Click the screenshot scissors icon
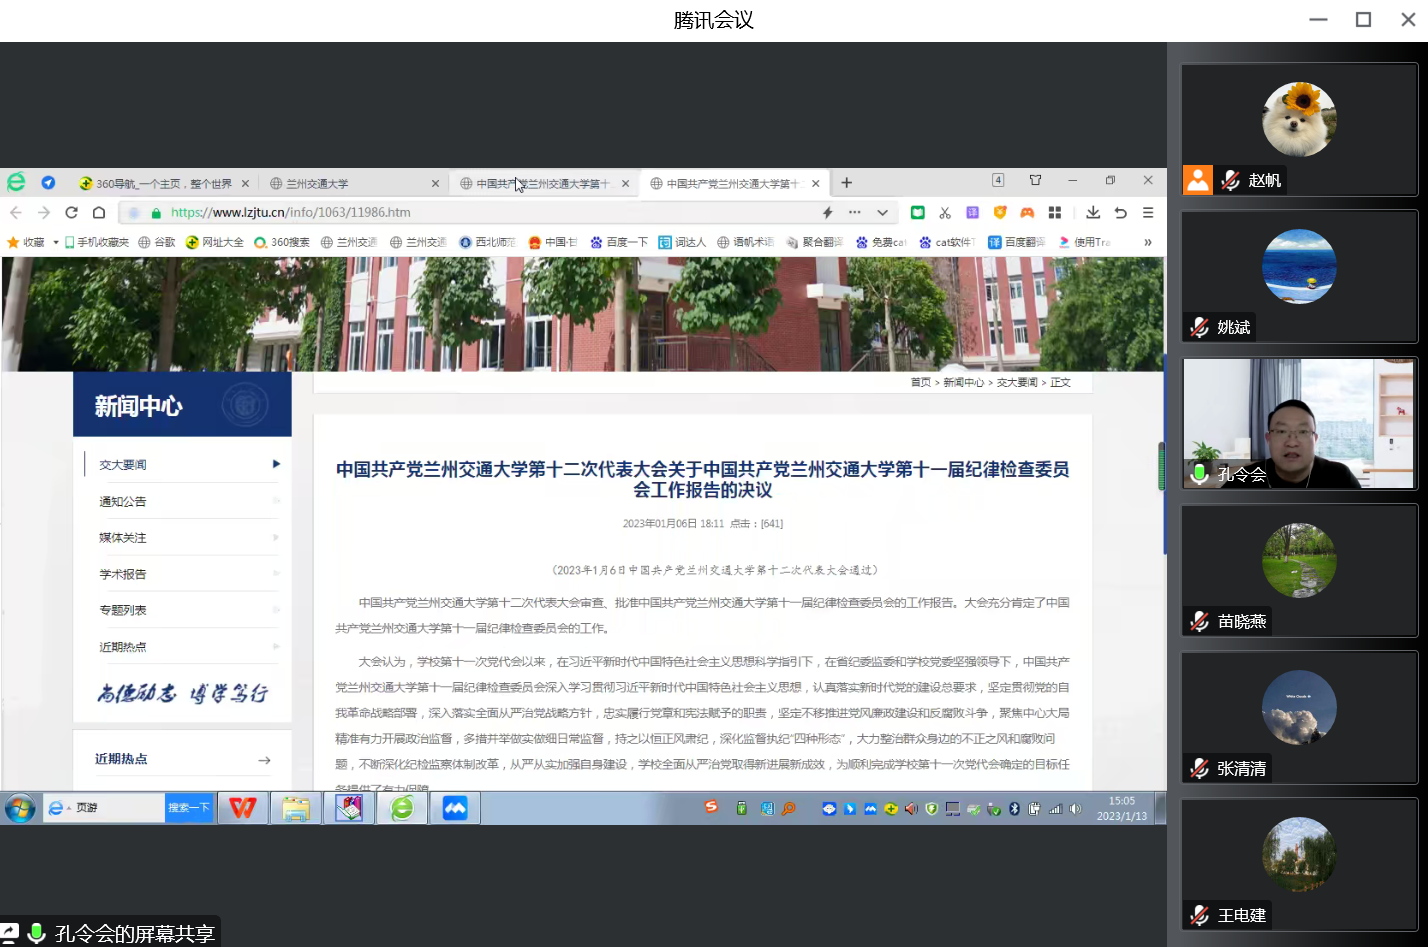 [x=945, y=212]
